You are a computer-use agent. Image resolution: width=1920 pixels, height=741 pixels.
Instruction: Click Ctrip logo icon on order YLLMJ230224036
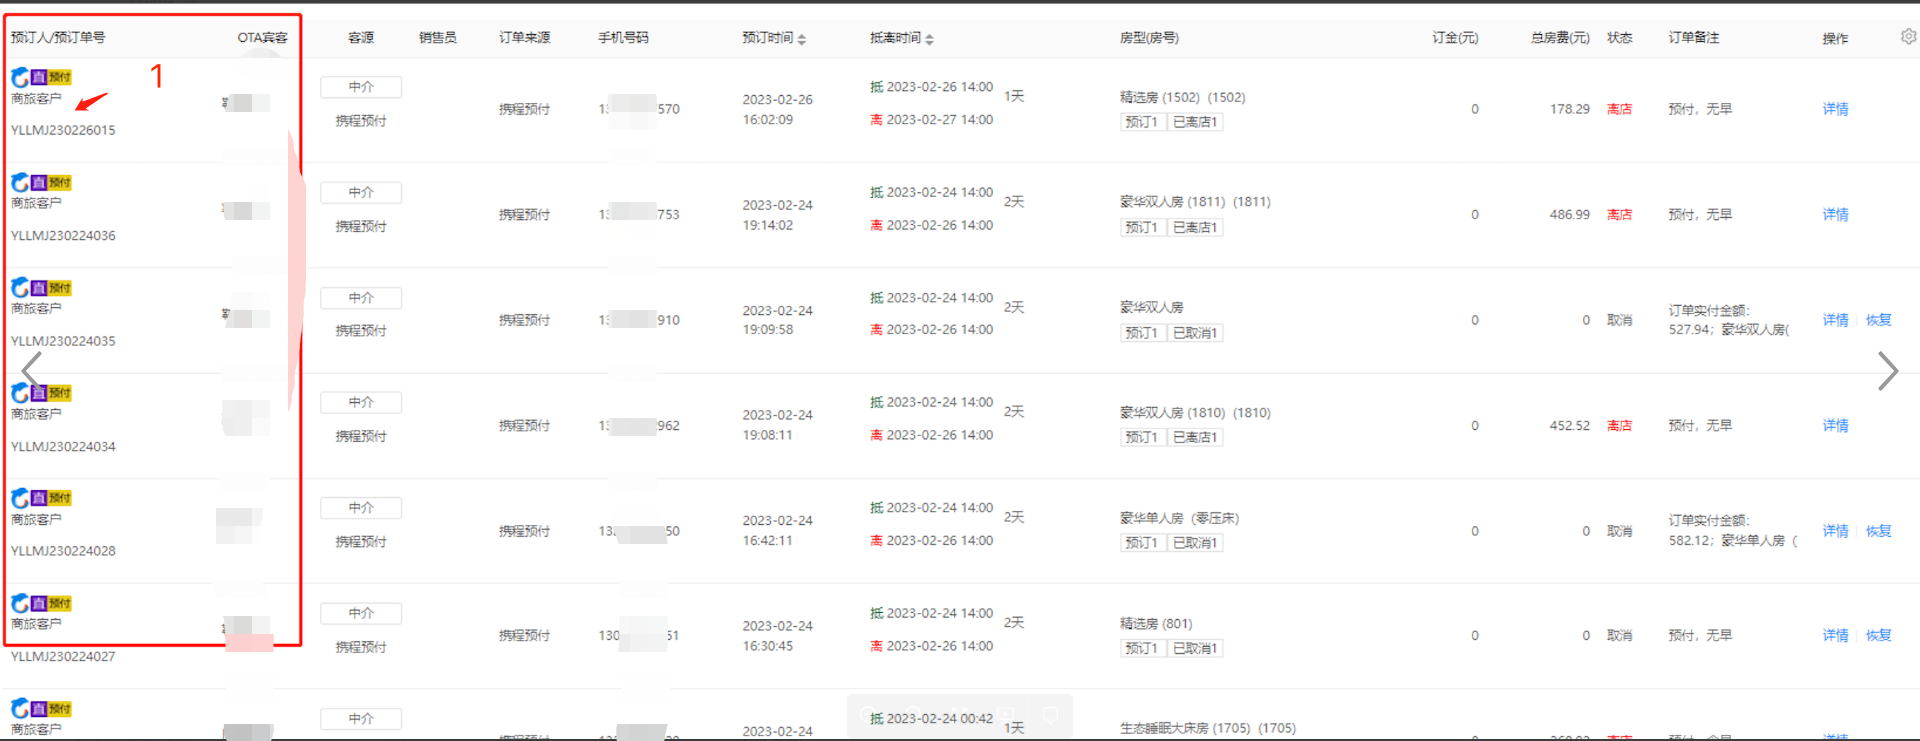[x=20, y=182]
